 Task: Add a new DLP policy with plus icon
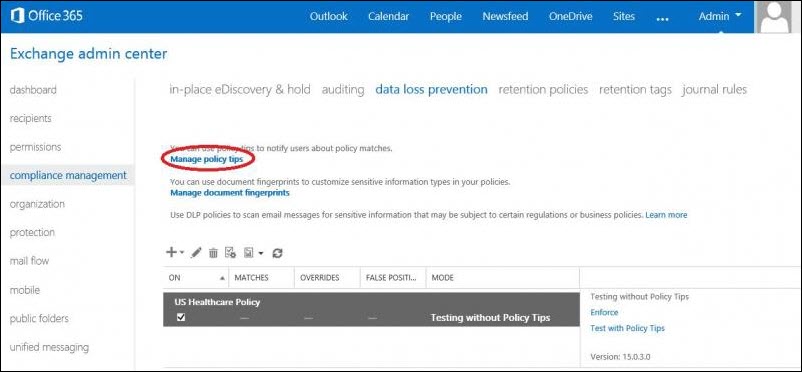(172, 252)
